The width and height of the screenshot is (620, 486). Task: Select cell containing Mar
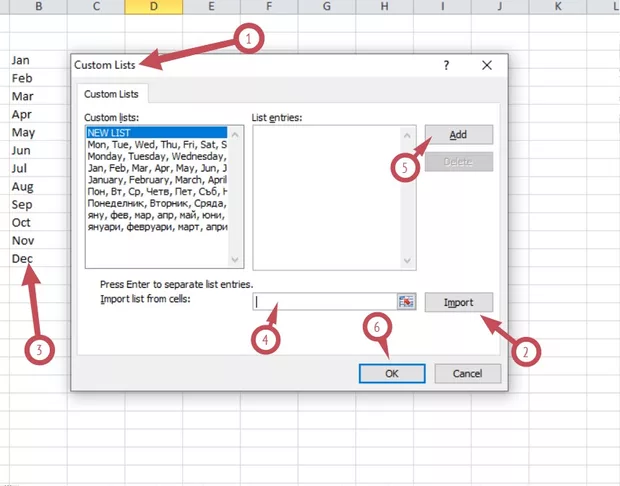pos(38,96)
